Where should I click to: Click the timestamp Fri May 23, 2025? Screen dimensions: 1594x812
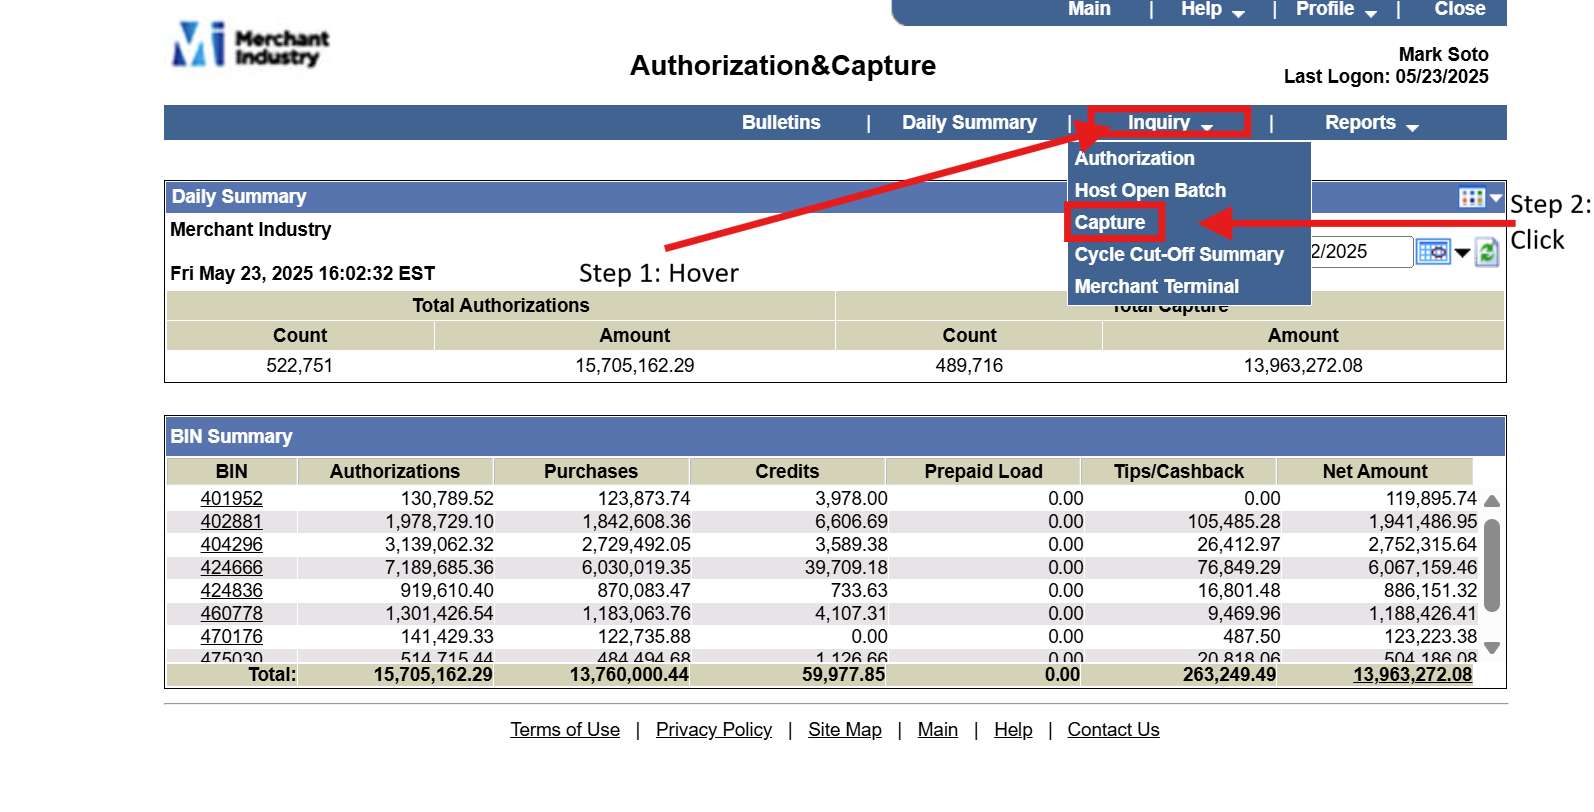tap(303, 273)
